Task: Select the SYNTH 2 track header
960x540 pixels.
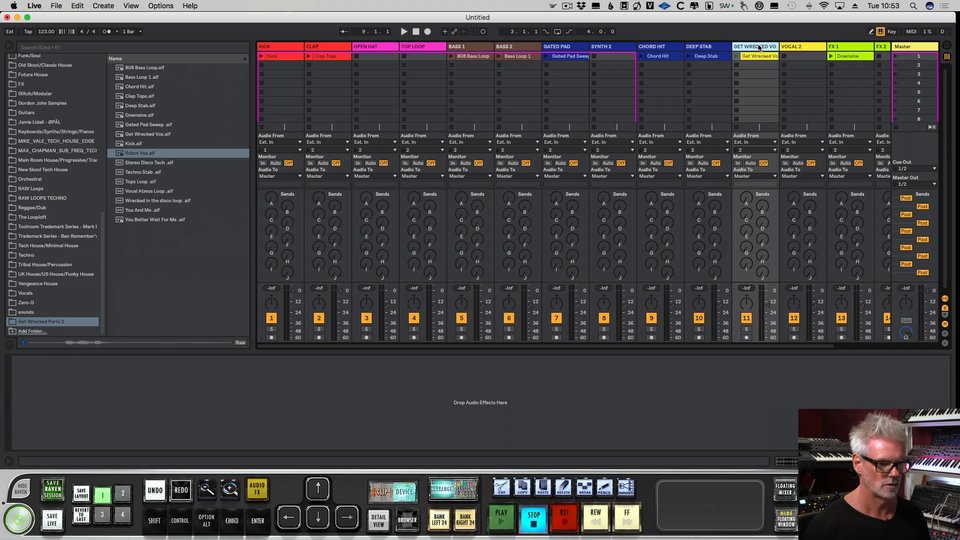Action: tap(612, 47)
